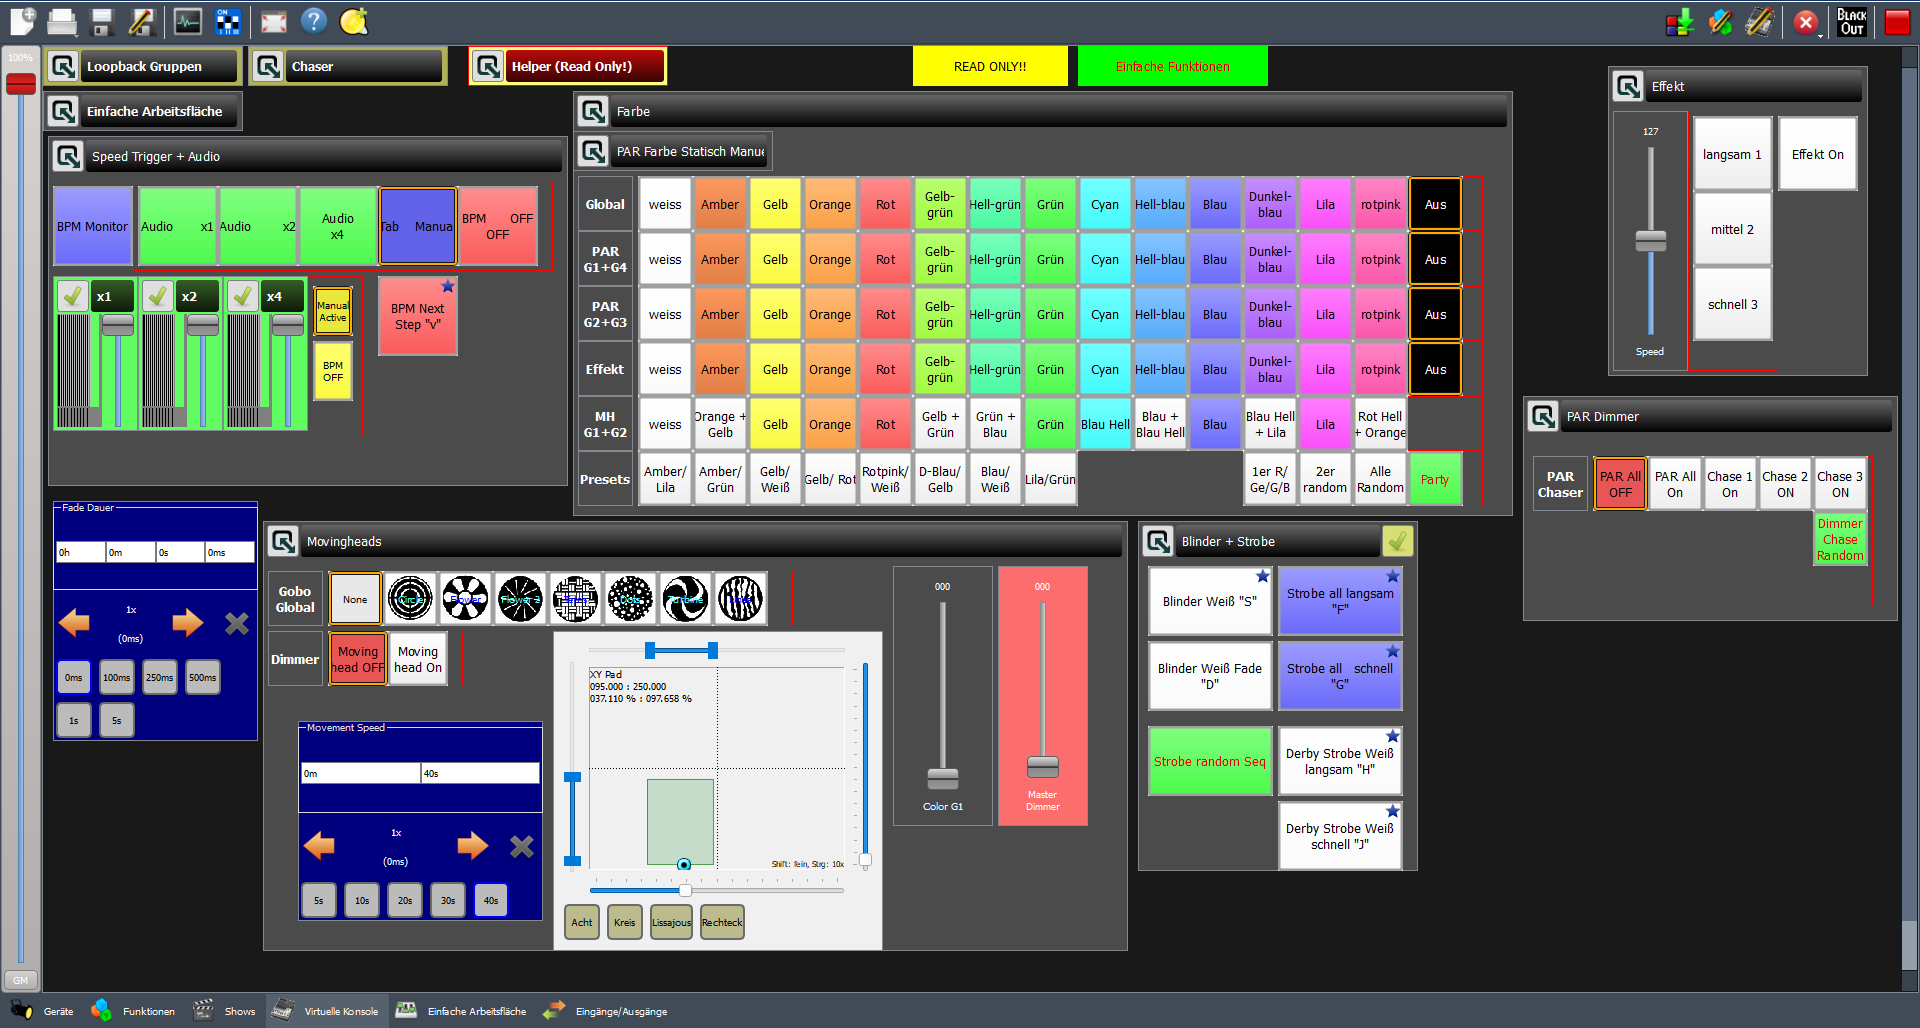Toggle the x1 speed checkbox
The image size is (1920, 1028).
pos(72,296)
